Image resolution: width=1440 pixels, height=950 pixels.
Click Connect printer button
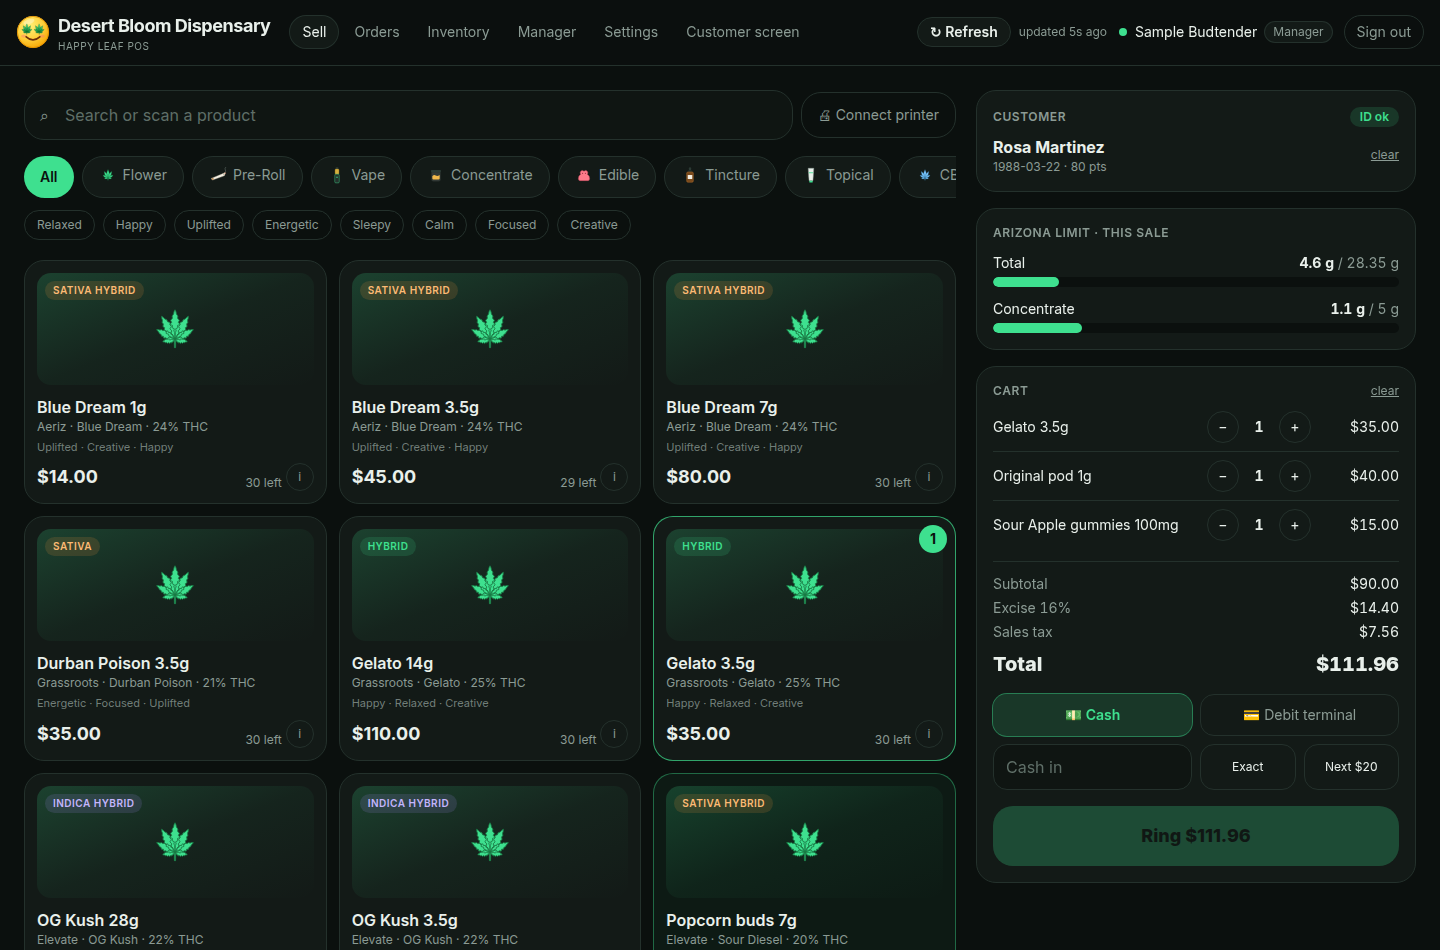pos(878,115)
